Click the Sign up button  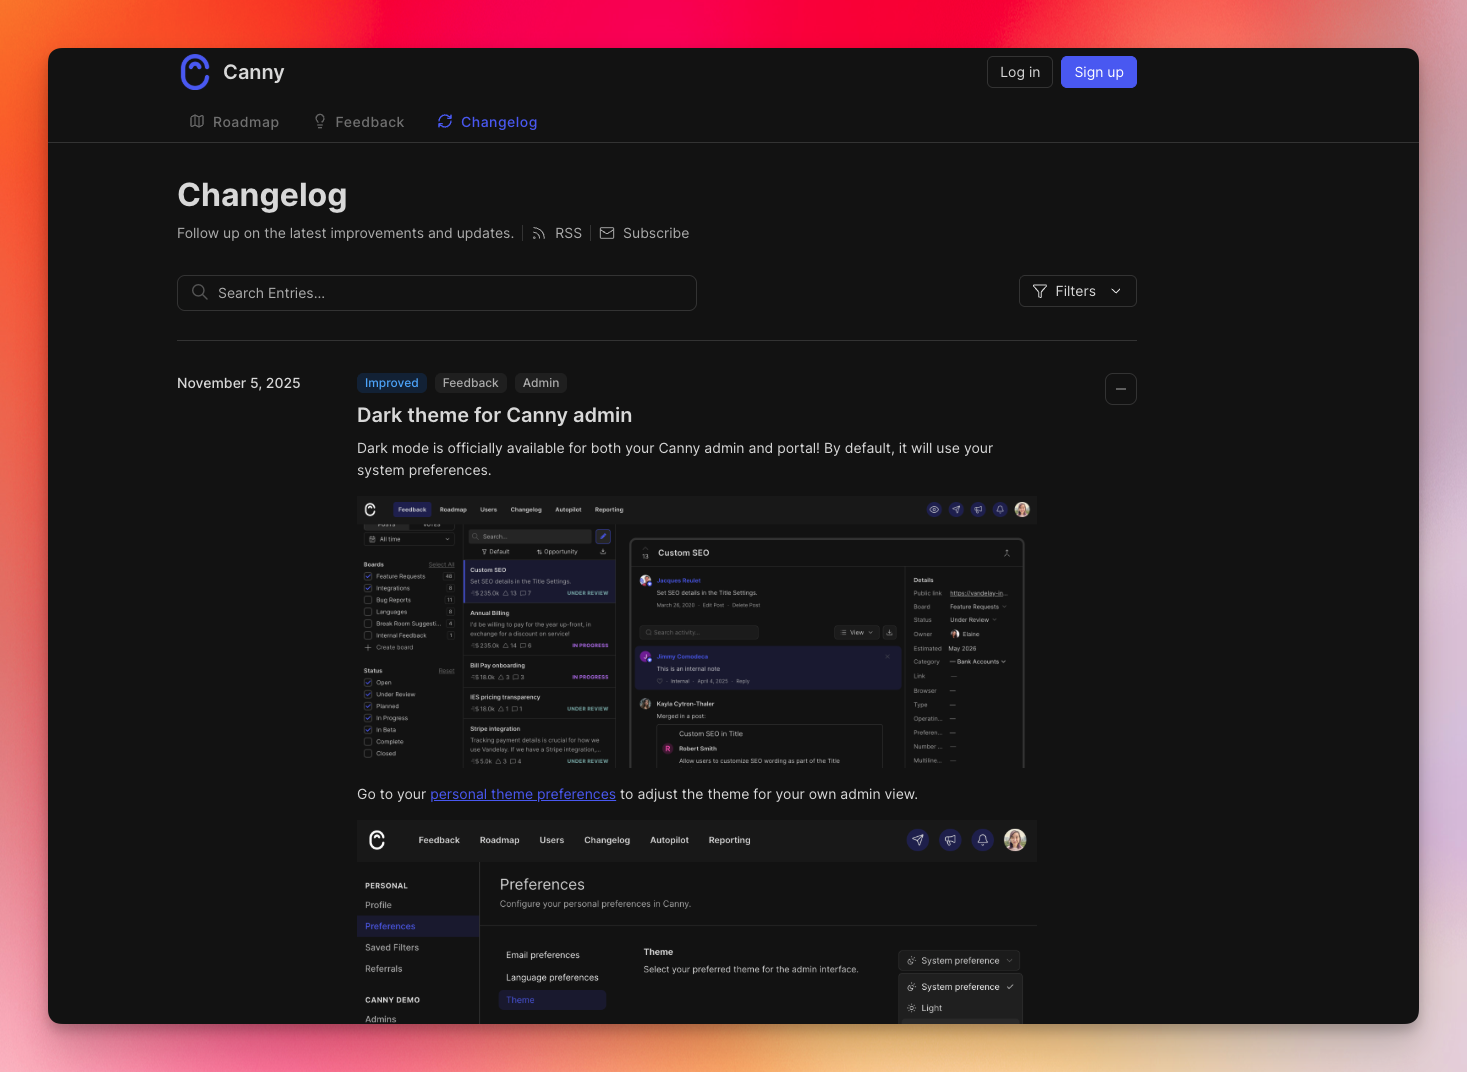tap(1098, 71)
